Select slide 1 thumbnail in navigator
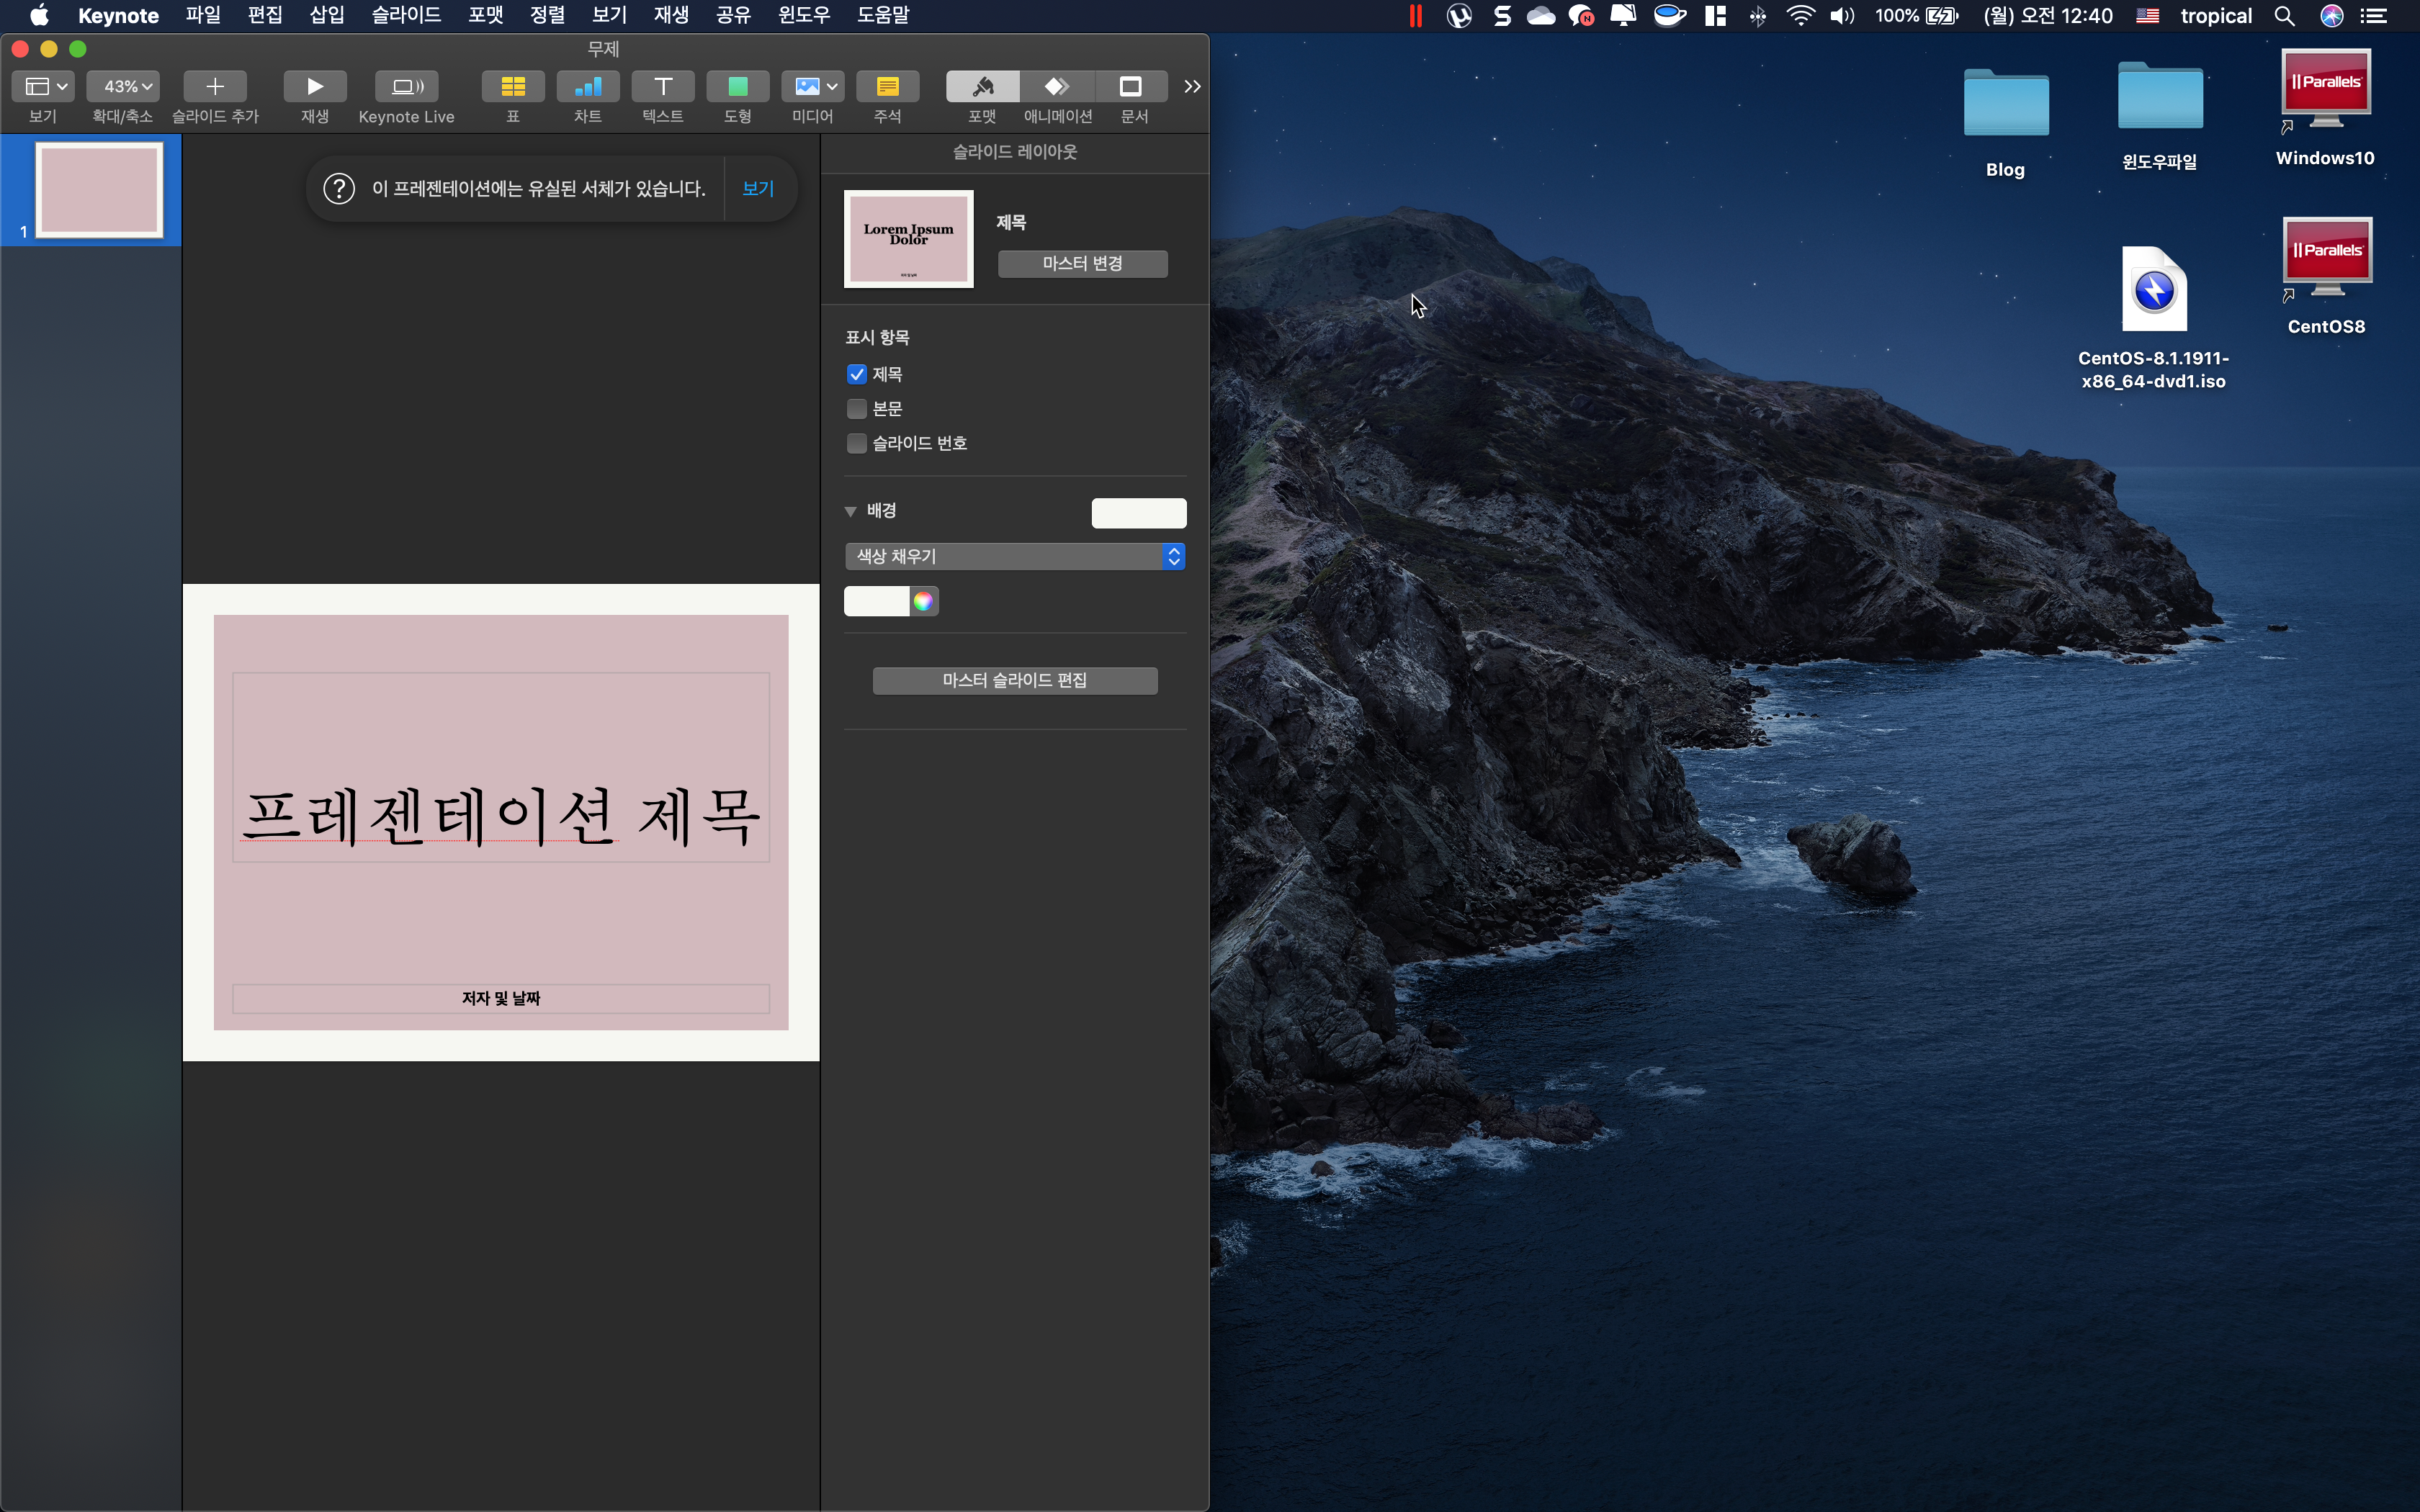2420x1512 pixels. (99, 190)
